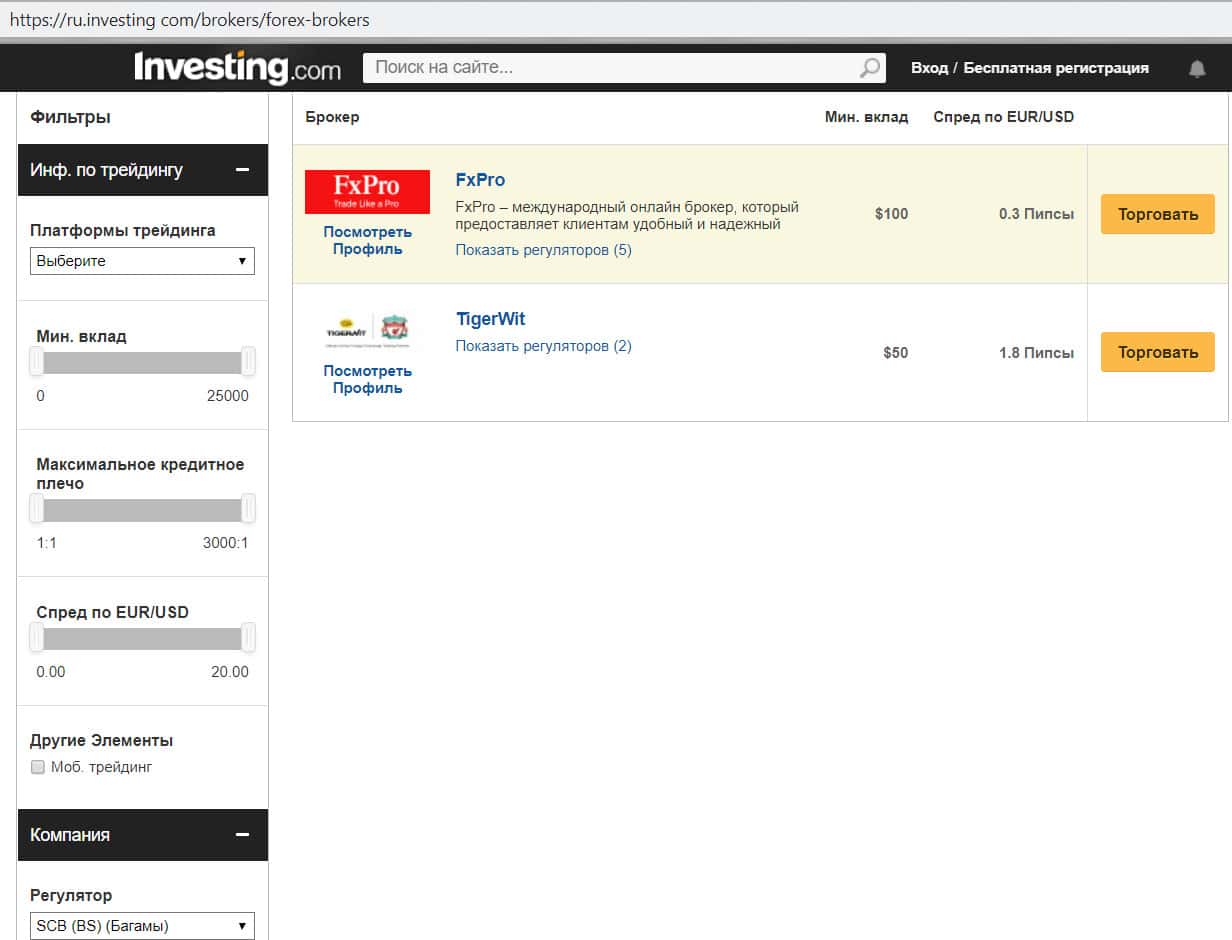Viewport: 1232px width, 940px height.
Task: Click the 1.8 Пипсы spread value
Action: coord(1036,353)
